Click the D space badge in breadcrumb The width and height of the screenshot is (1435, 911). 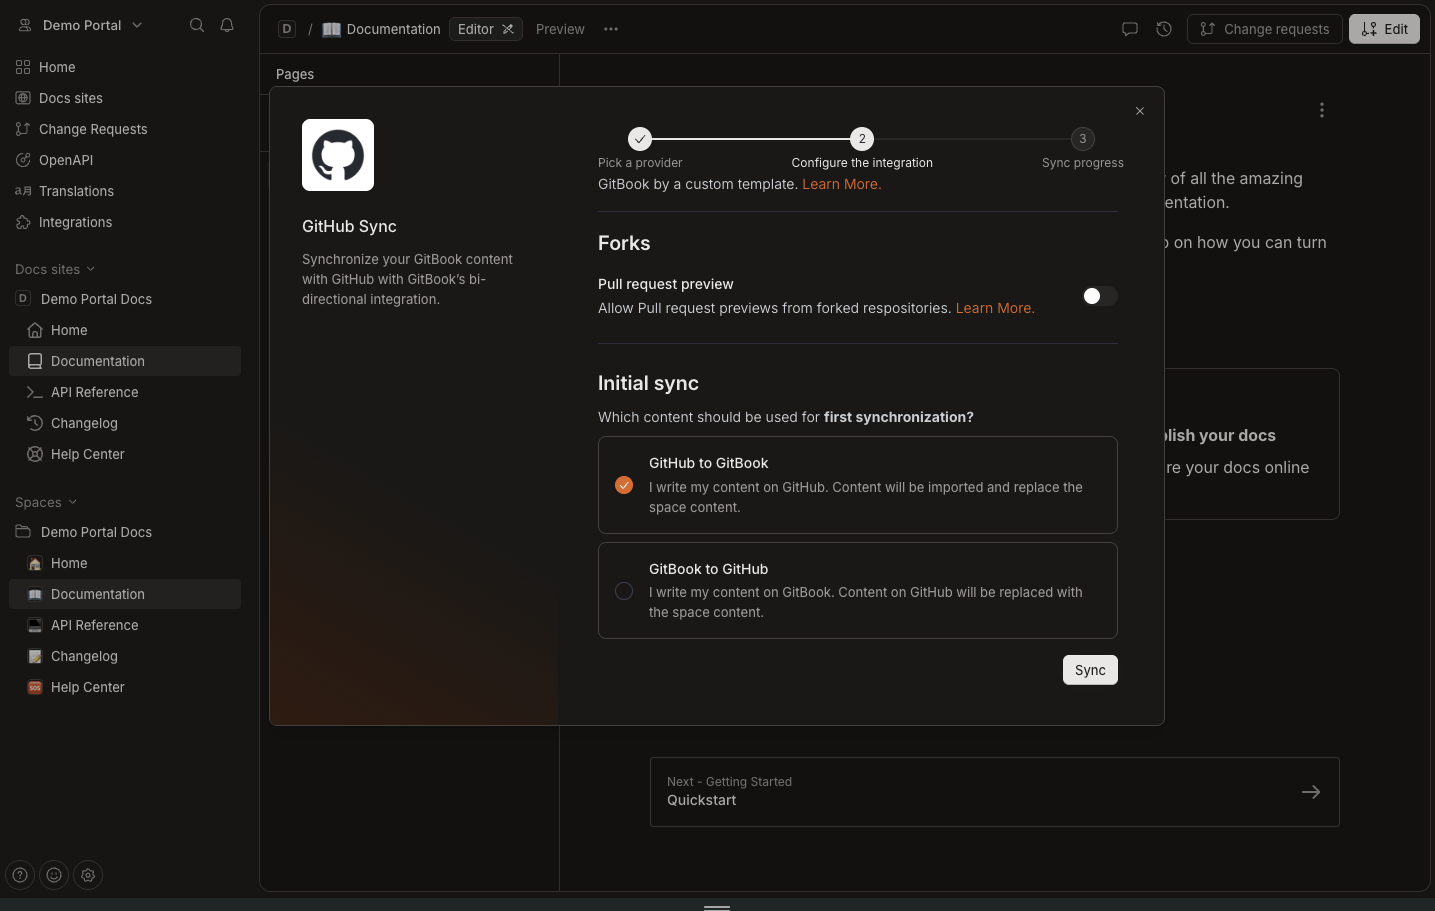pyautogui.click(x=287, y=29)
